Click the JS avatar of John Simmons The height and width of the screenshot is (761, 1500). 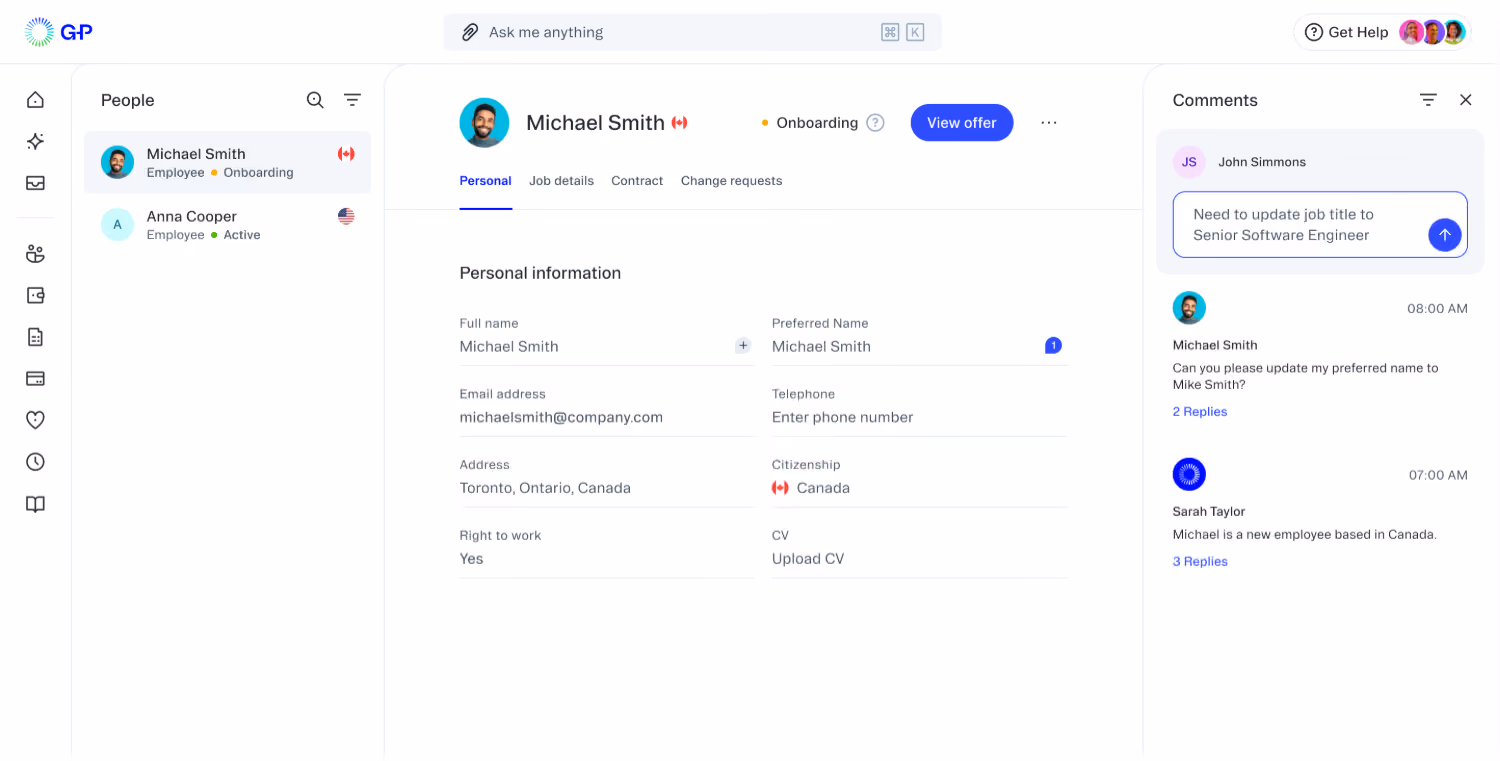[x=1189, y=162]
